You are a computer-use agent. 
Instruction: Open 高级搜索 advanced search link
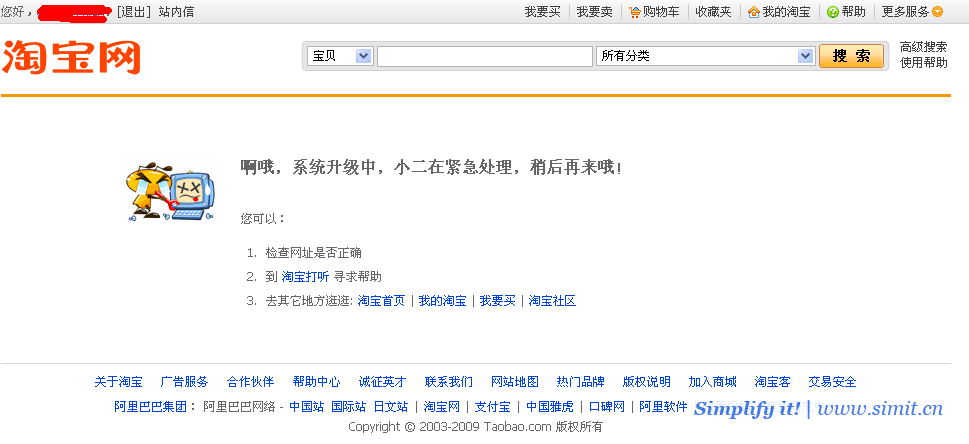click(923, 47)
